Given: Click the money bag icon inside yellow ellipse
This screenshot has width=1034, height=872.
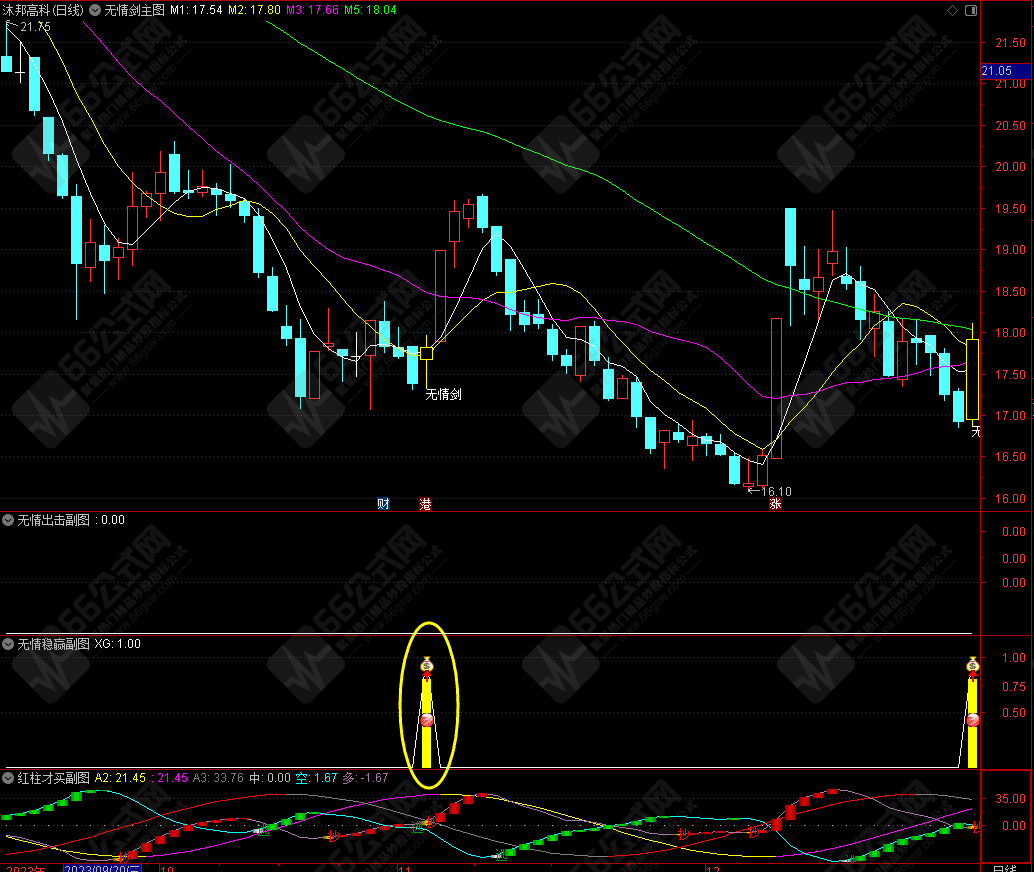Looking at the screenshot, I should pyautogui.click(x=427, y=664).
